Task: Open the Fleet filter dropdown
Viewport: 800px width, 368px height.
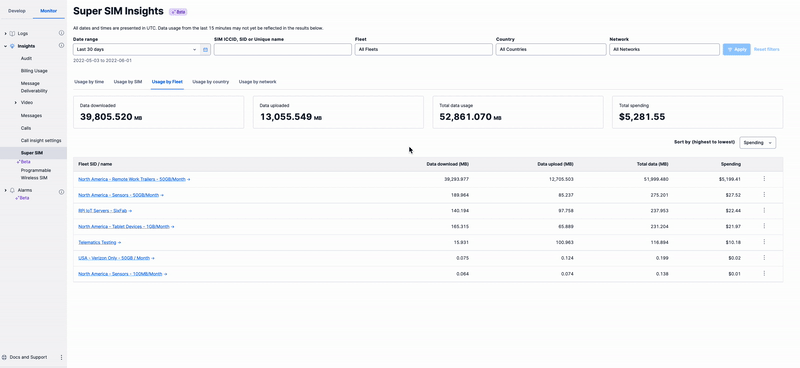Action: coord(423,50)
